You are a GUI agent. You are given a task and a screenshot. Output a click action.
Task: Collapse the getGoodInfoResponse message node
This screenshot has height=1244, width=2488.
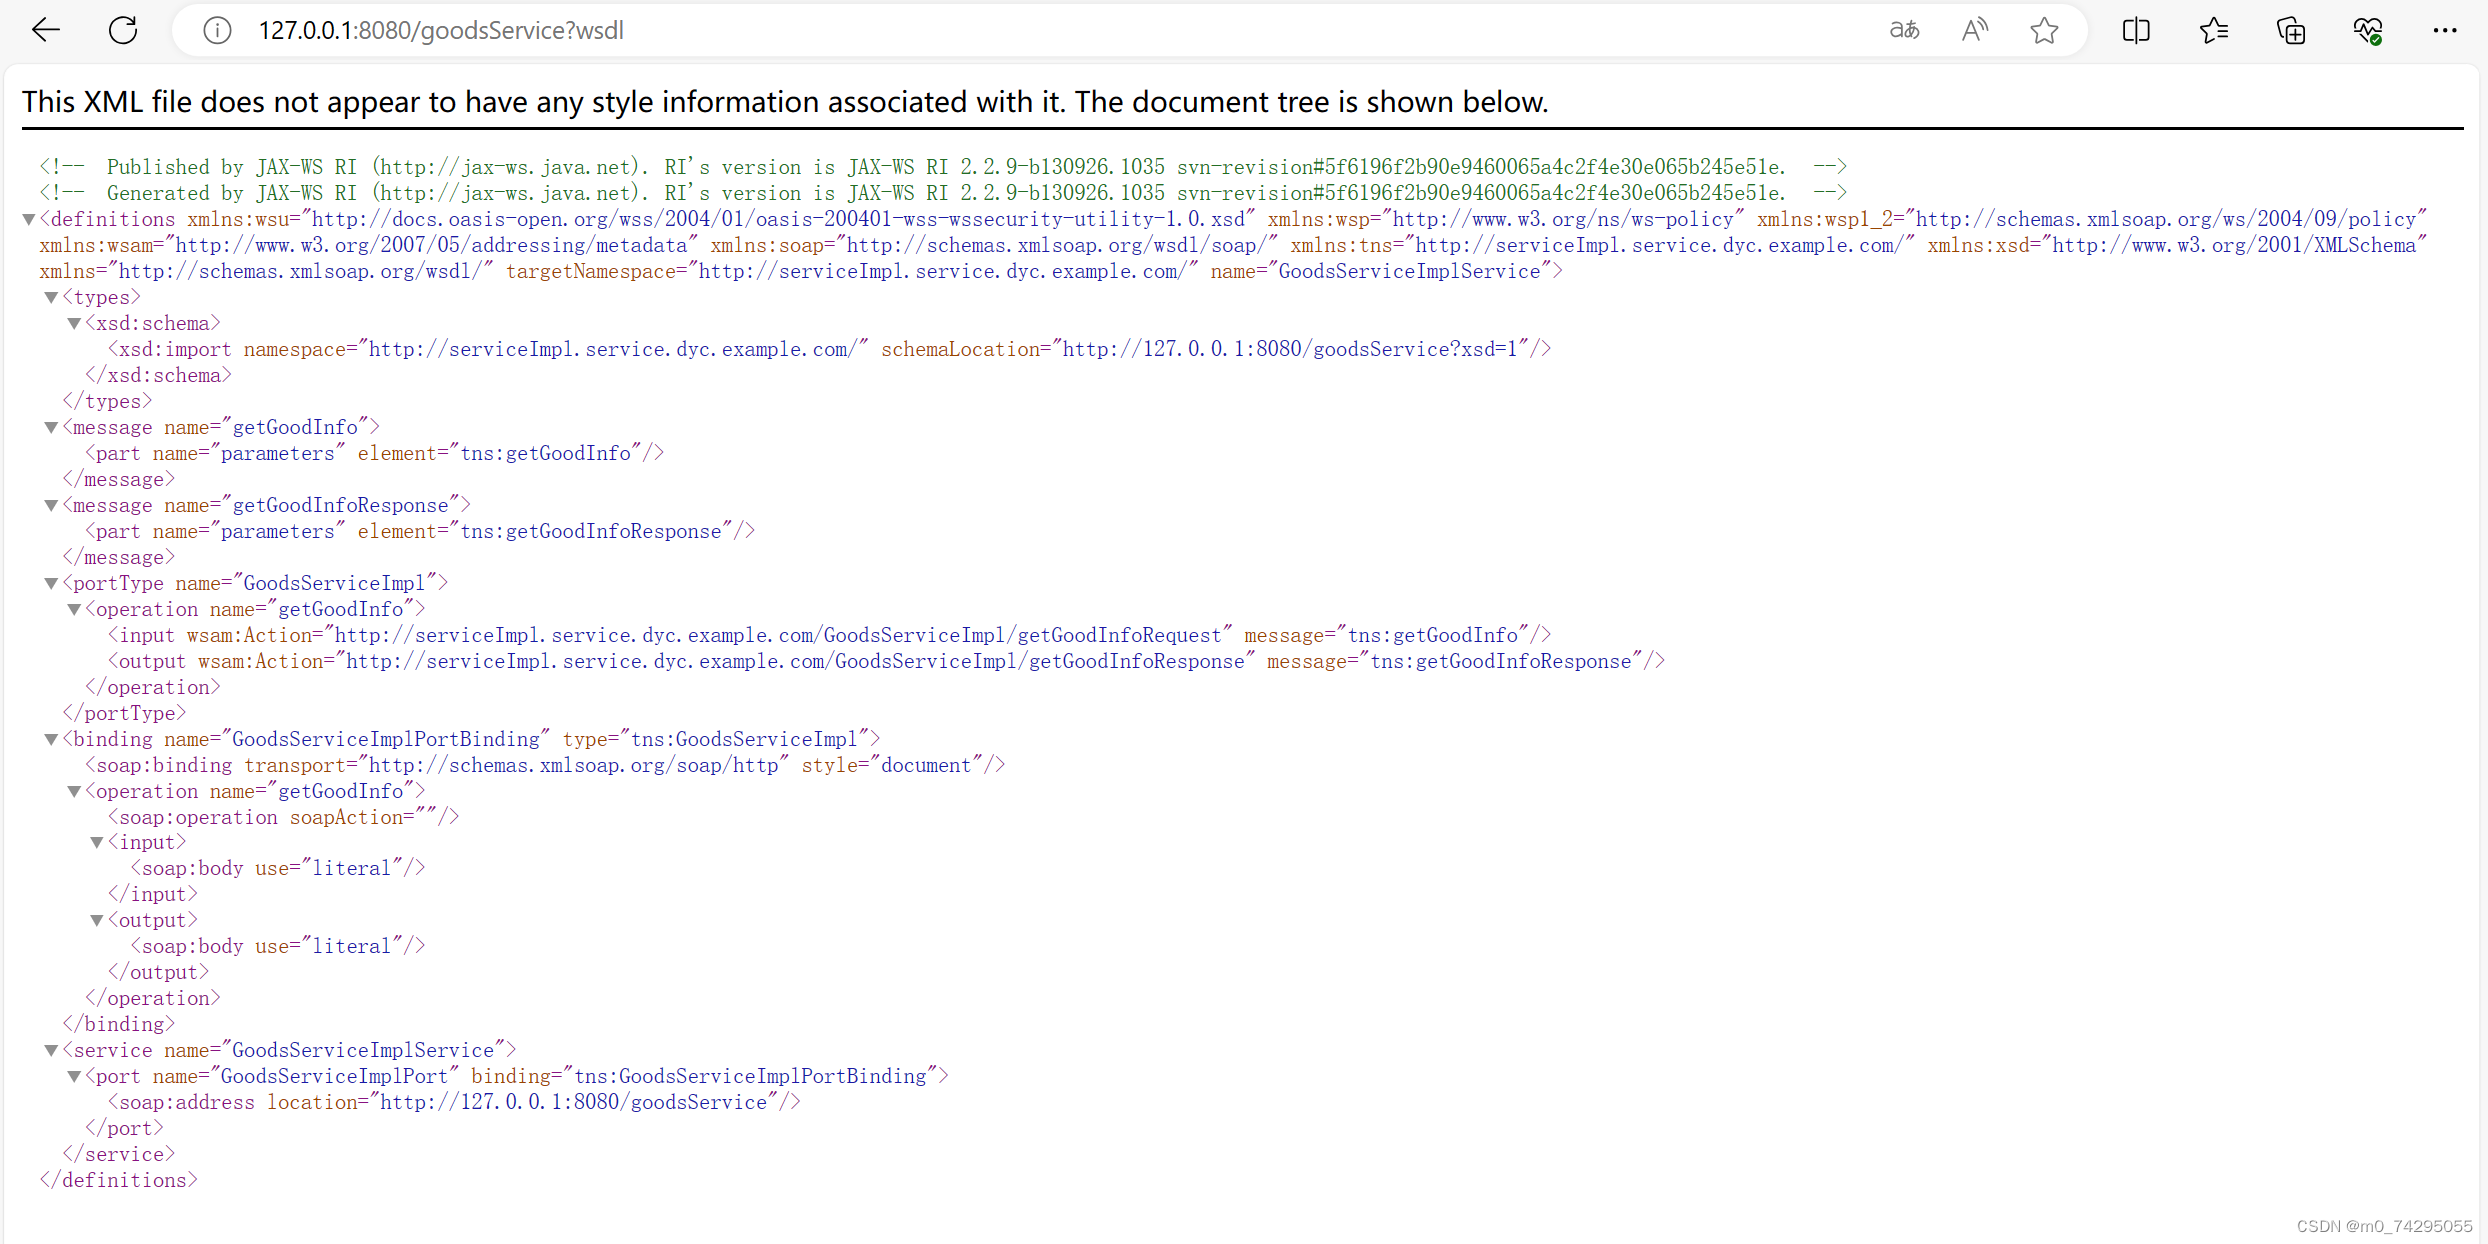pos(50,505)
